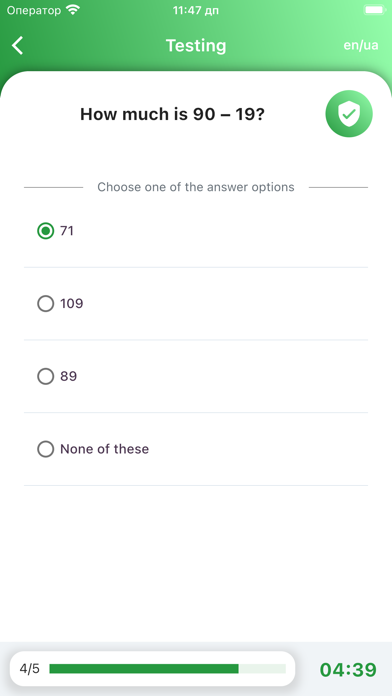Select the 89 radio button
This screenshot has width=392, height=696.
45,376
